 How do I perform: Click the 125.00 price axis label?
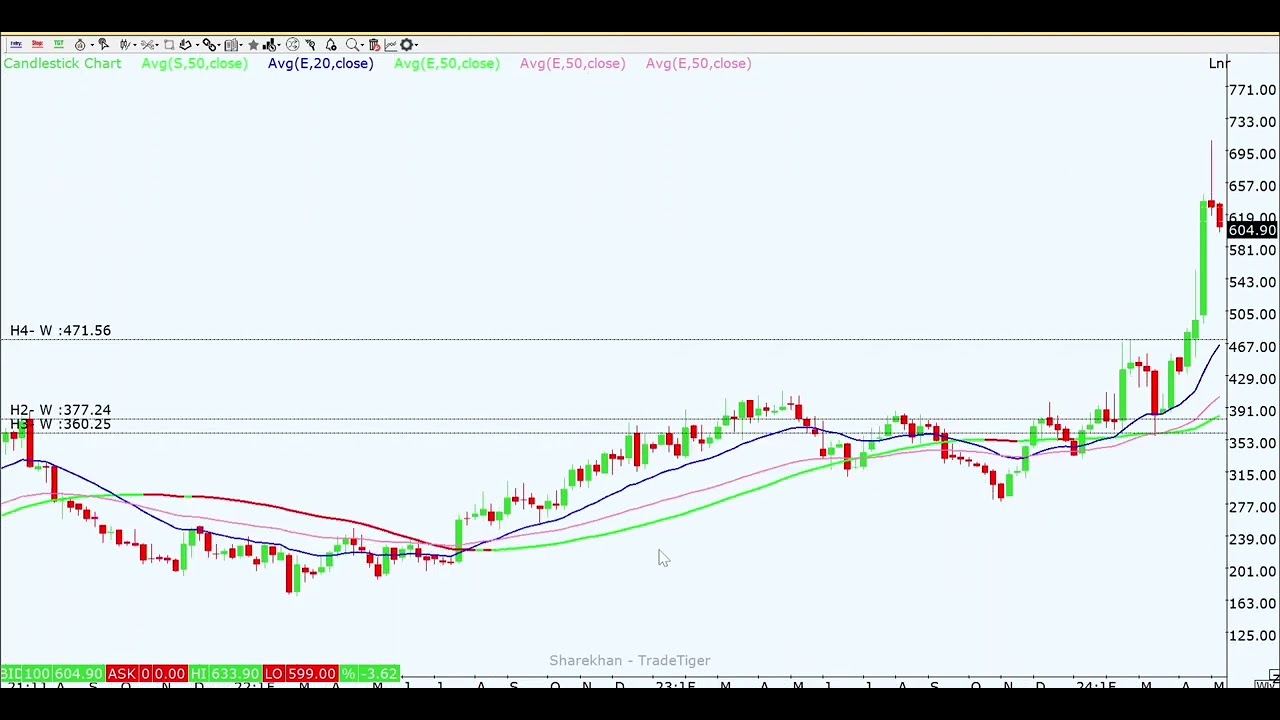click(1253, 635)
